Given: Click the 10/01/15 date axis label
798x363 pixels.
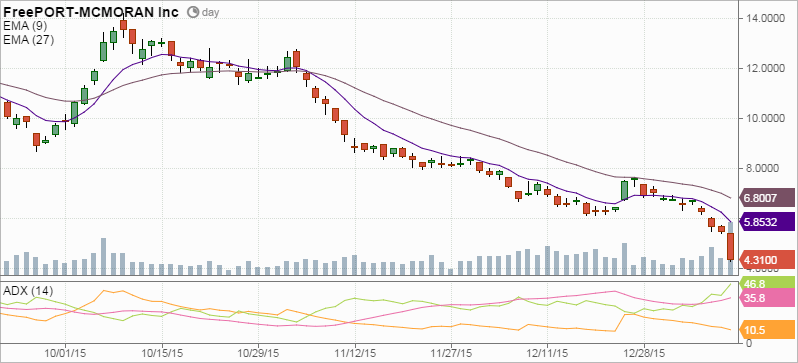Looking at the screenshot, I should [x=65, y=352].
